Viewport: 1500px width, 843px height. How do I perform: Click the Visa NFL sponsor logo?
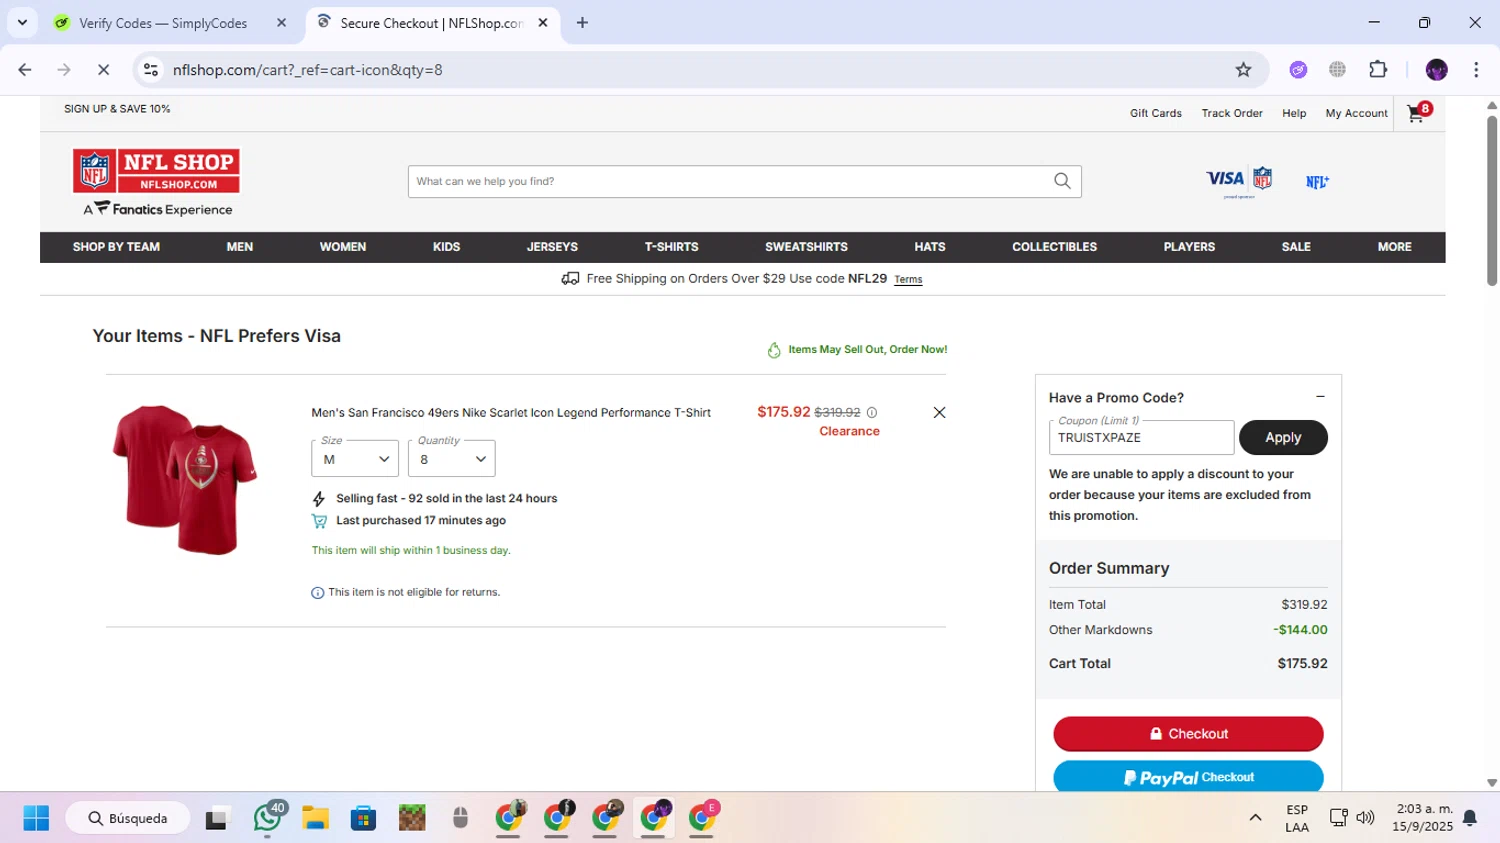click(1239, 181)
